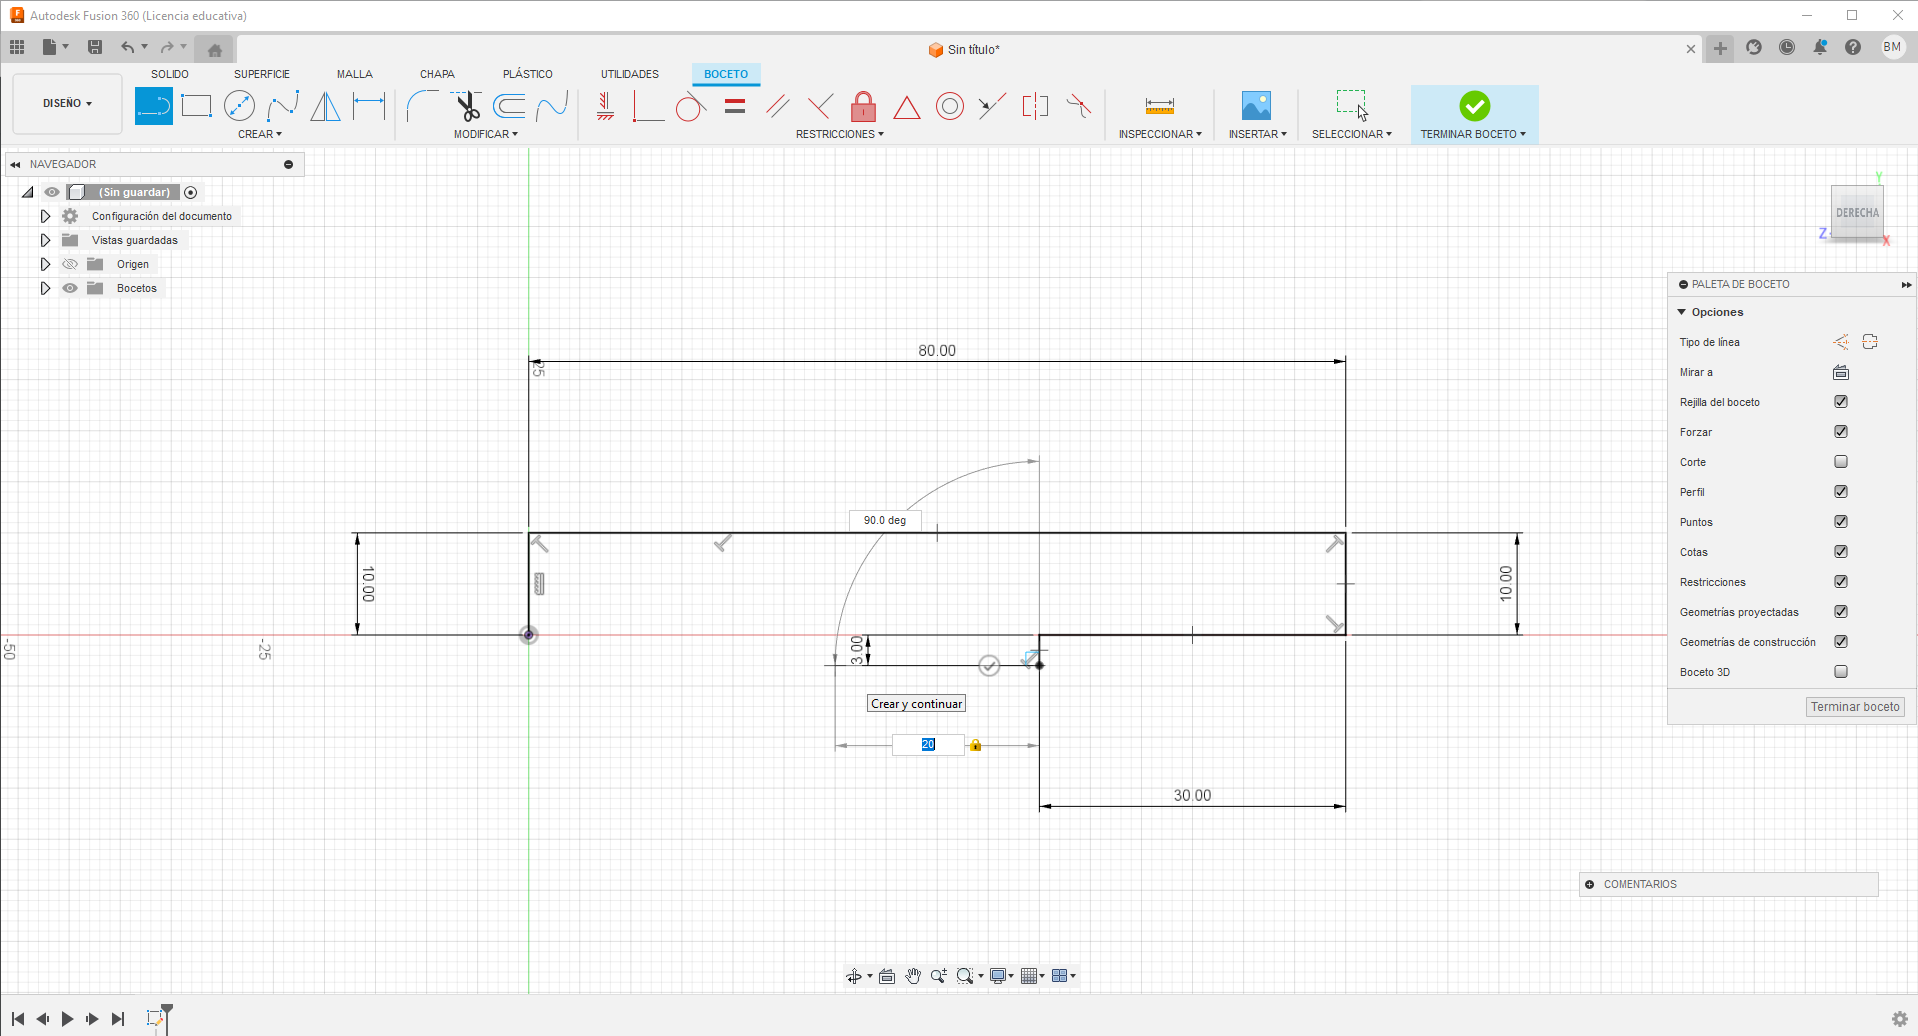
Task: Expand the COMENTARIOS panel
Action: click(1590, 884)
